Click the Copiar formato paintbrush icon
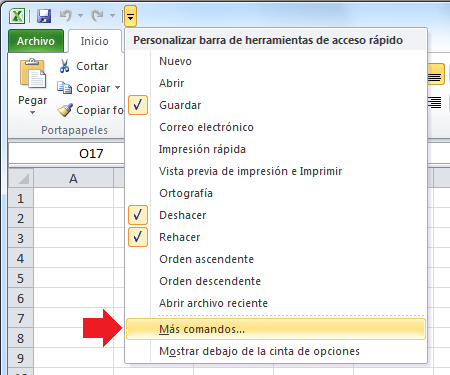Image resolution: width=450 pixels, height=375 pixels. 65,110
